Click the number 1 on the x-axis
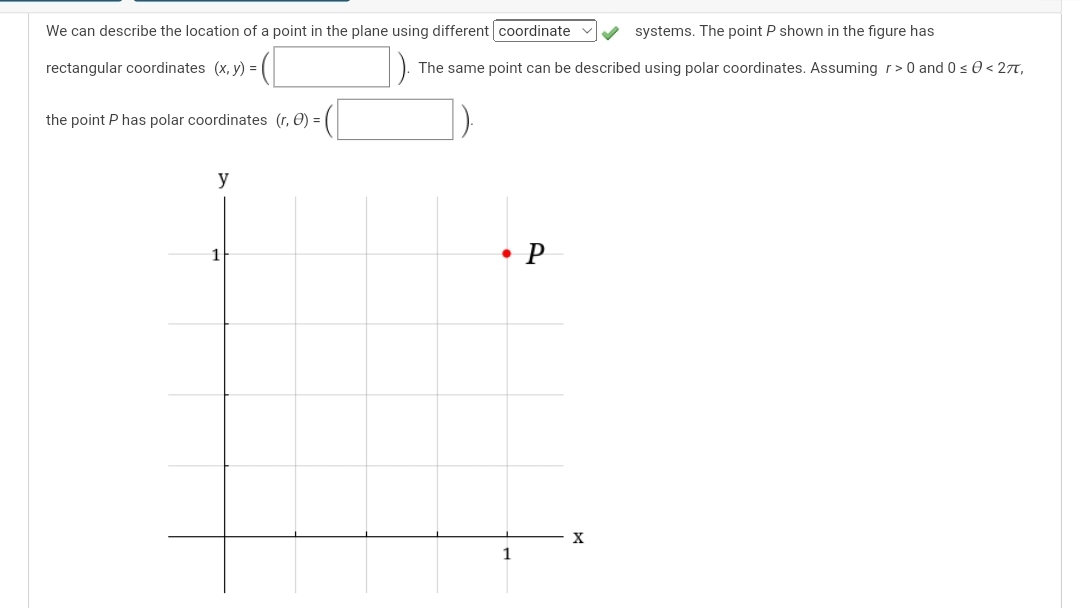The height and width of the screenshot is (608, 1080). pos(506,553)
